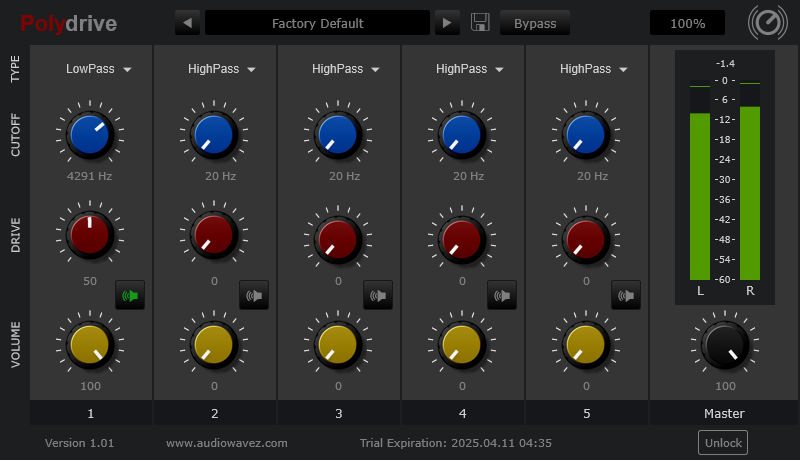Click the left channel level meter
The width and height of the screenshot is (800, 460).
[699, 180]
